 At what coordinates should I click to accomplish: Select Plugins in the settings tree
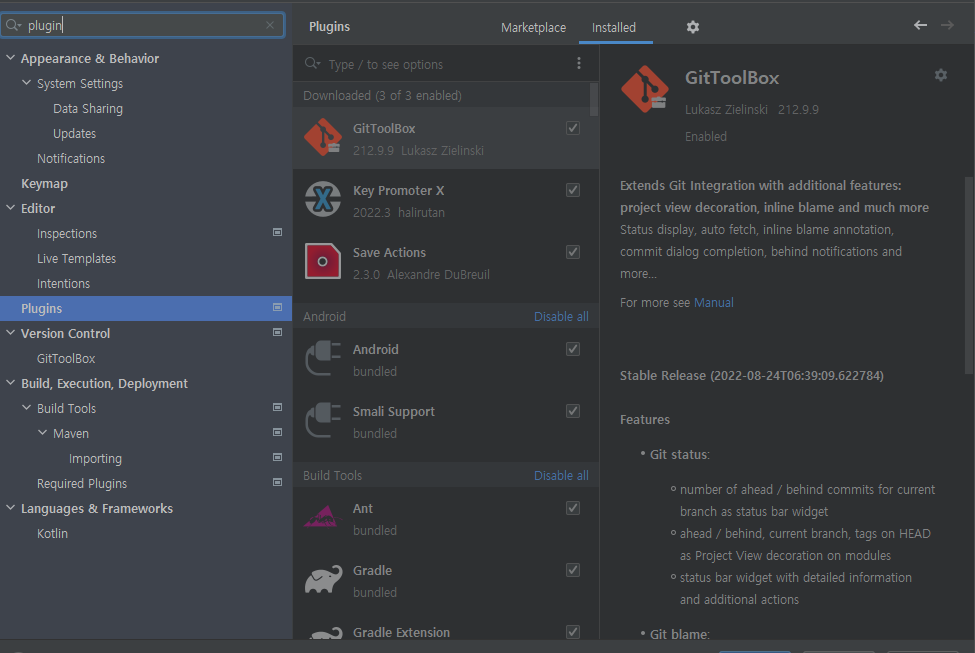tap(146, 308)
